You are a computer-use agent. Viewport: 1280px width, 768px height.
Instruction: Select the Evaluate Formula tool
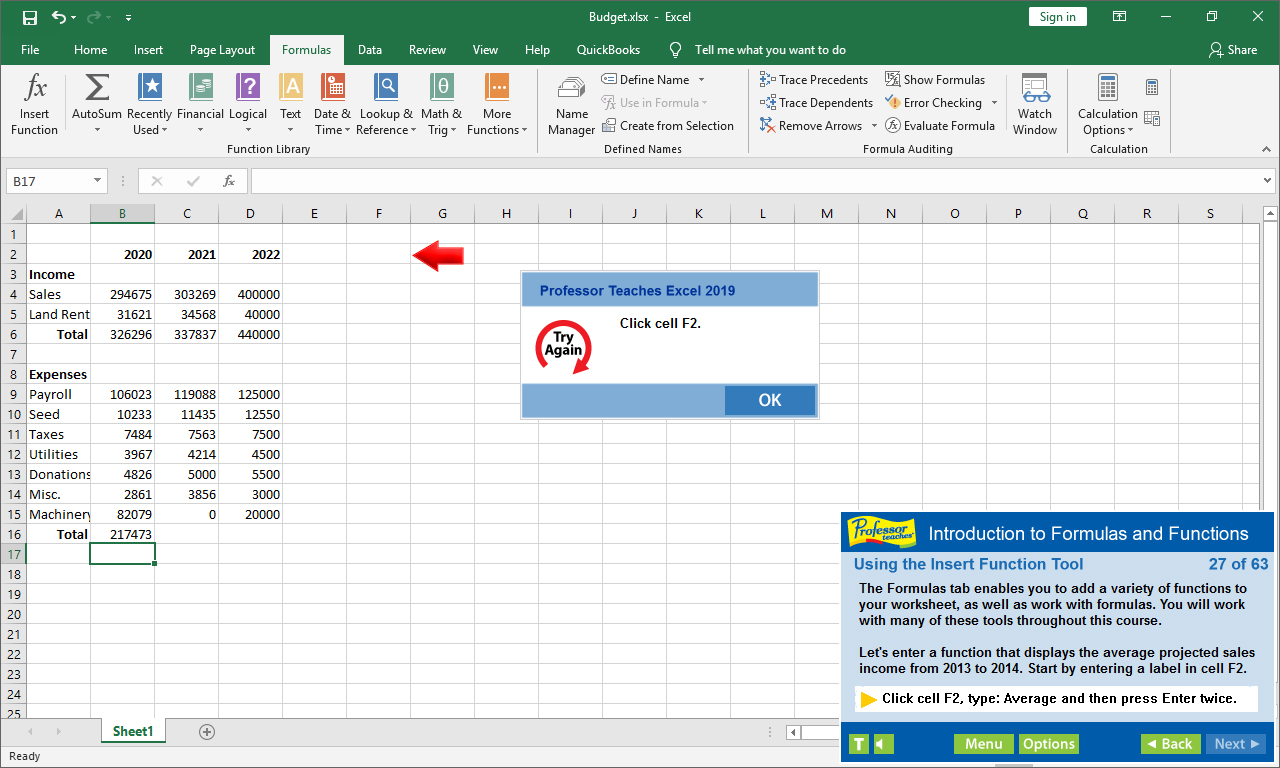coord(939,125)
